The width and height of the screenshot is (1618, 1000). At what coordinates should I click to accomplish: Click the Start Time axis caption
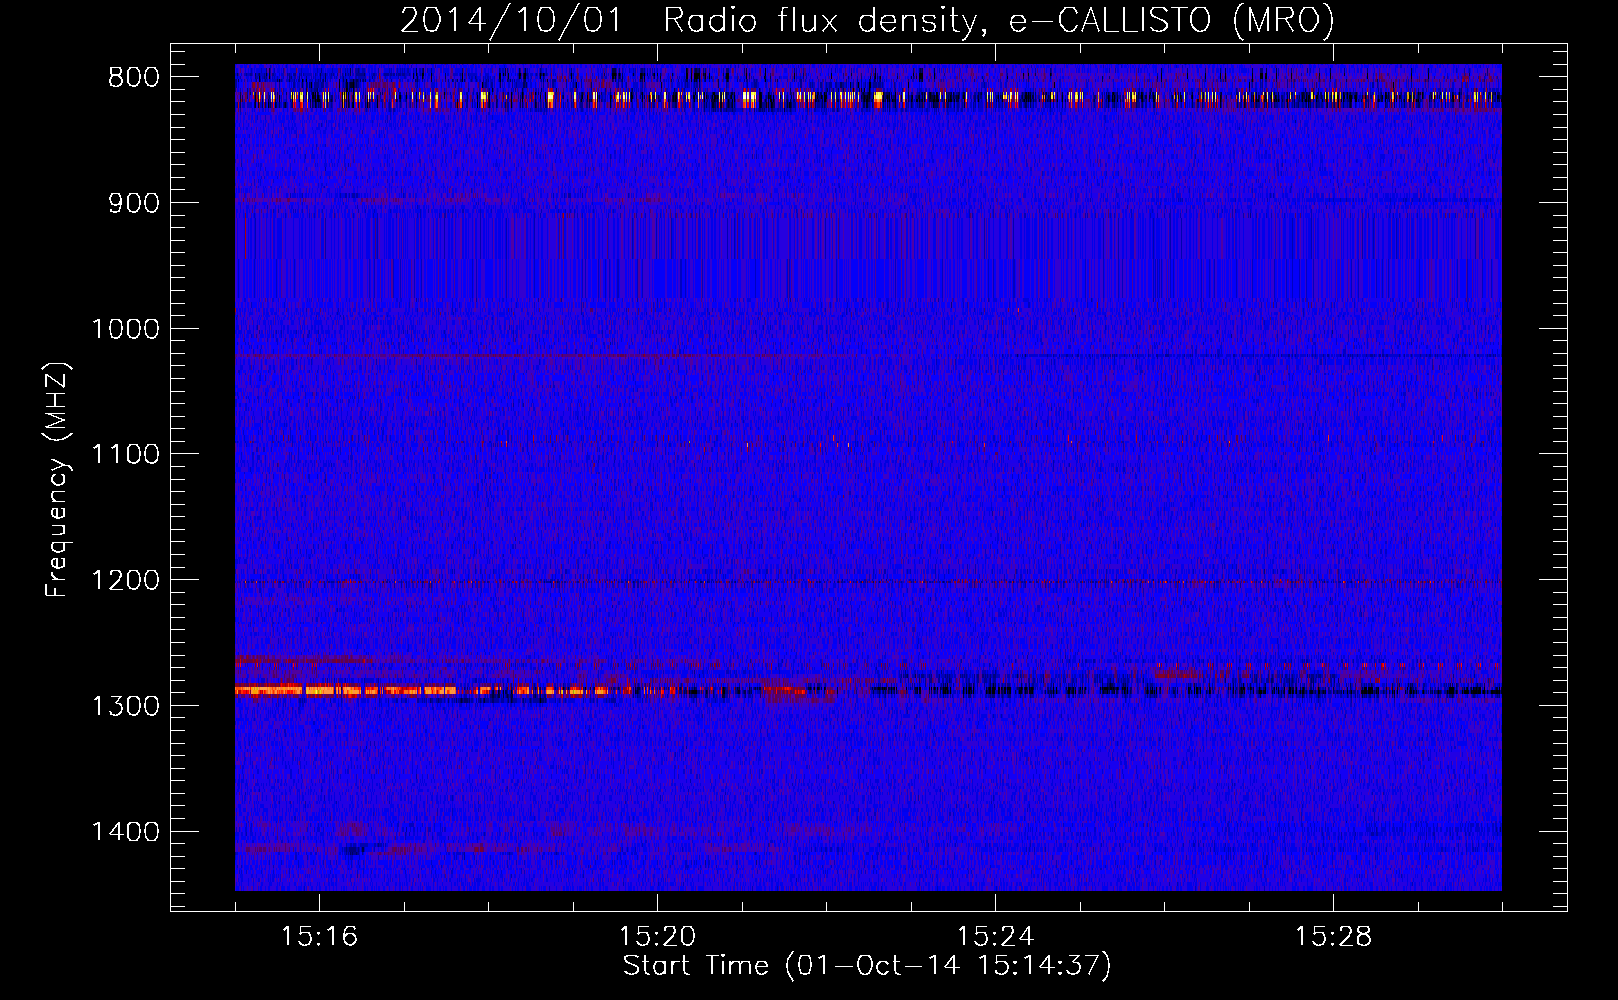pyautogui.click(x=867, y=966)
